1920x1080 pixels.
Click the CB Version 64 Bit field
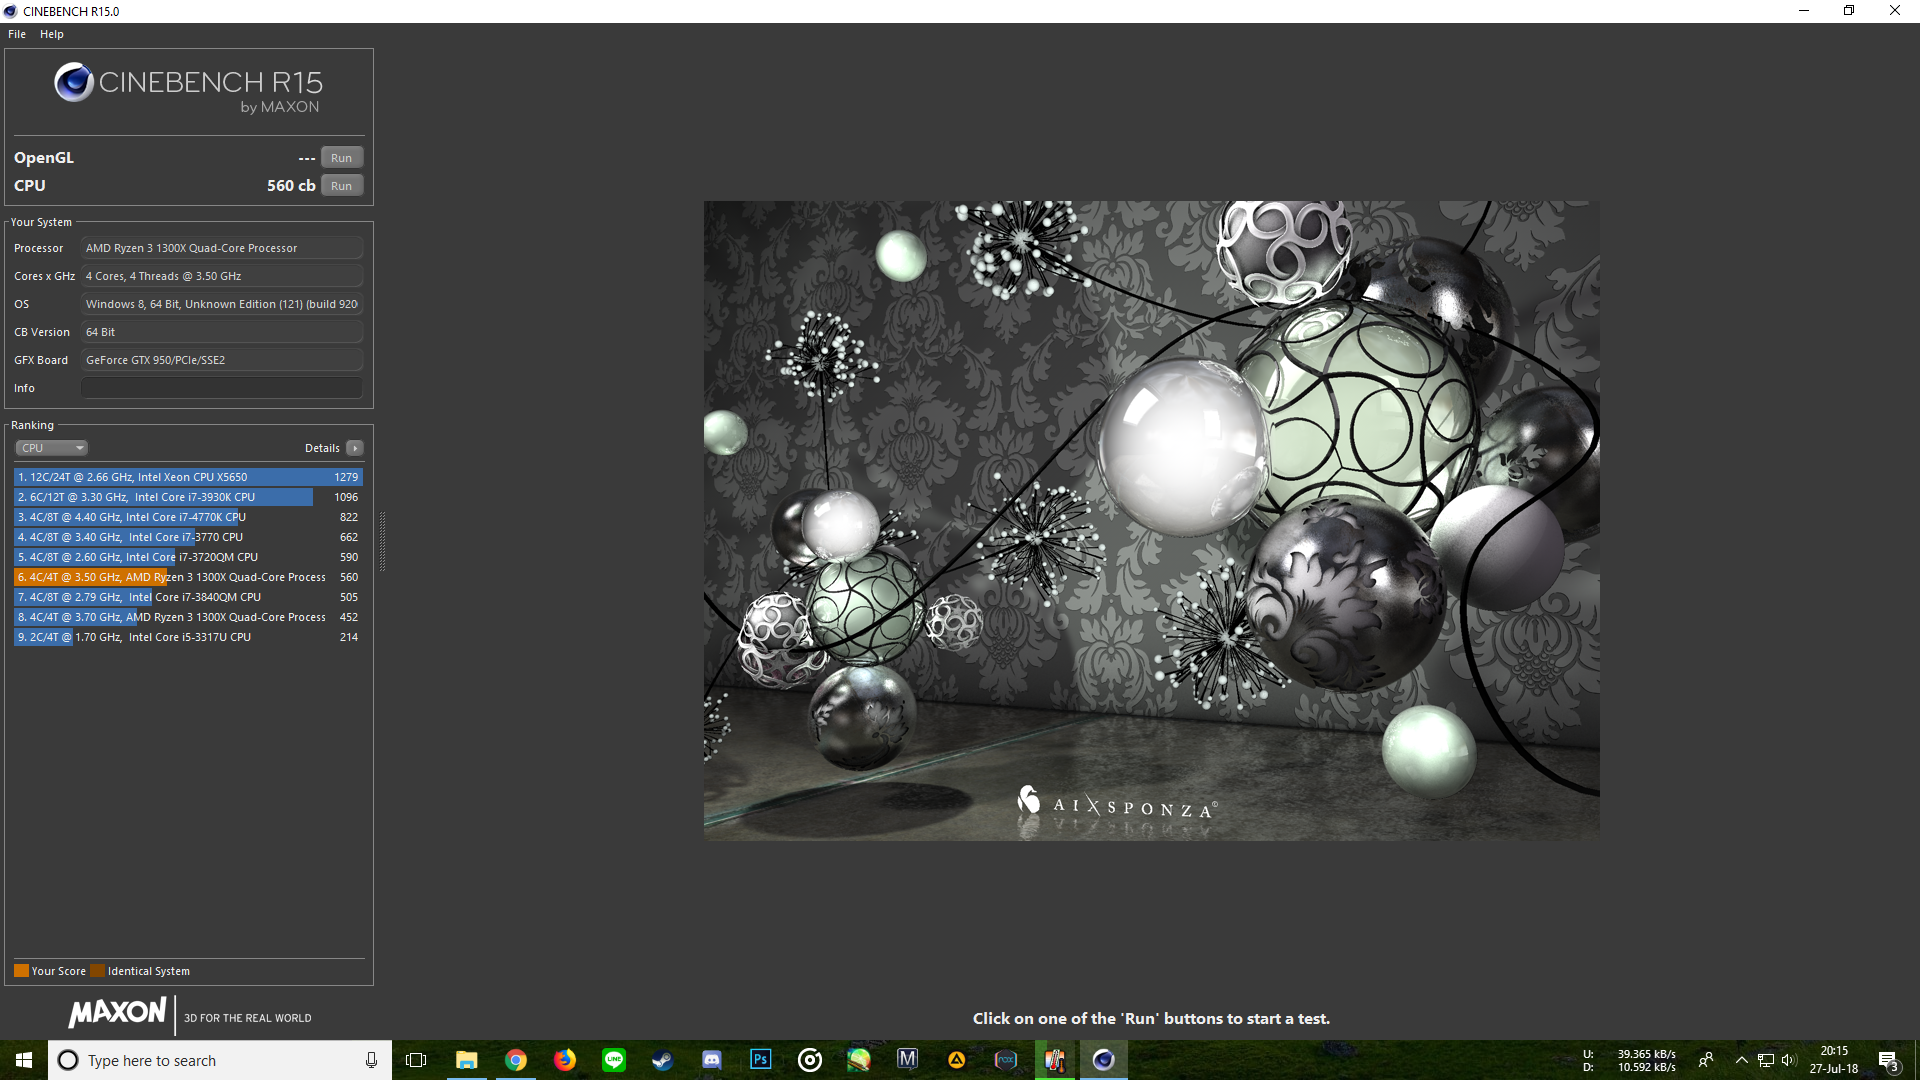pos(222,332)
